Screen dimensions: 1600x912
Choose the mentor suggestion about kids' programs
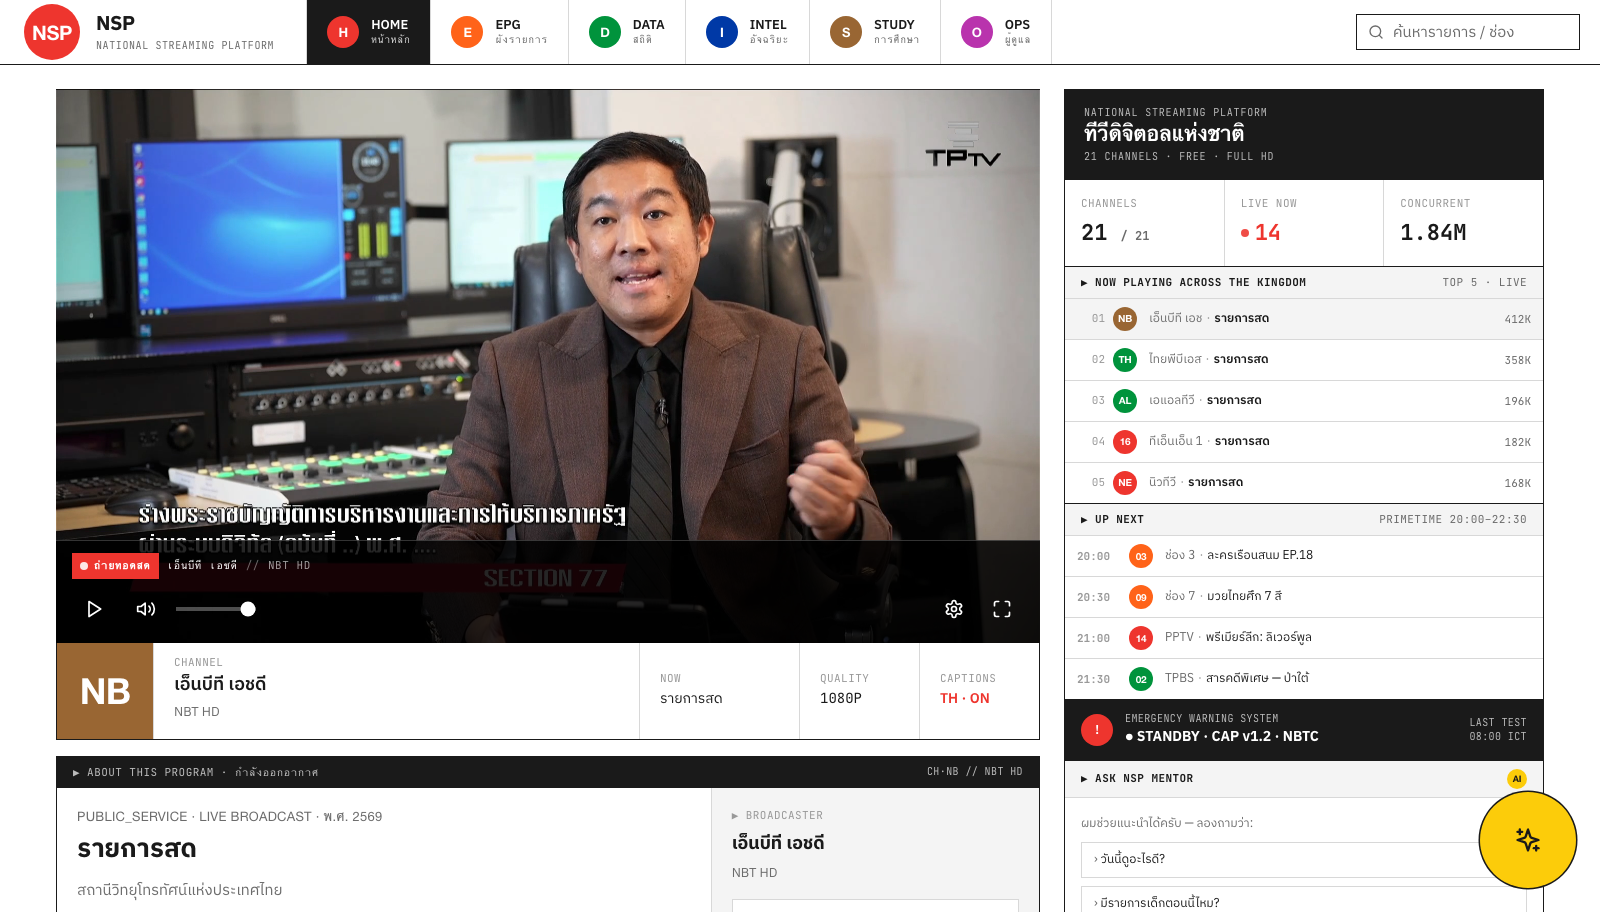[1303, 899]
